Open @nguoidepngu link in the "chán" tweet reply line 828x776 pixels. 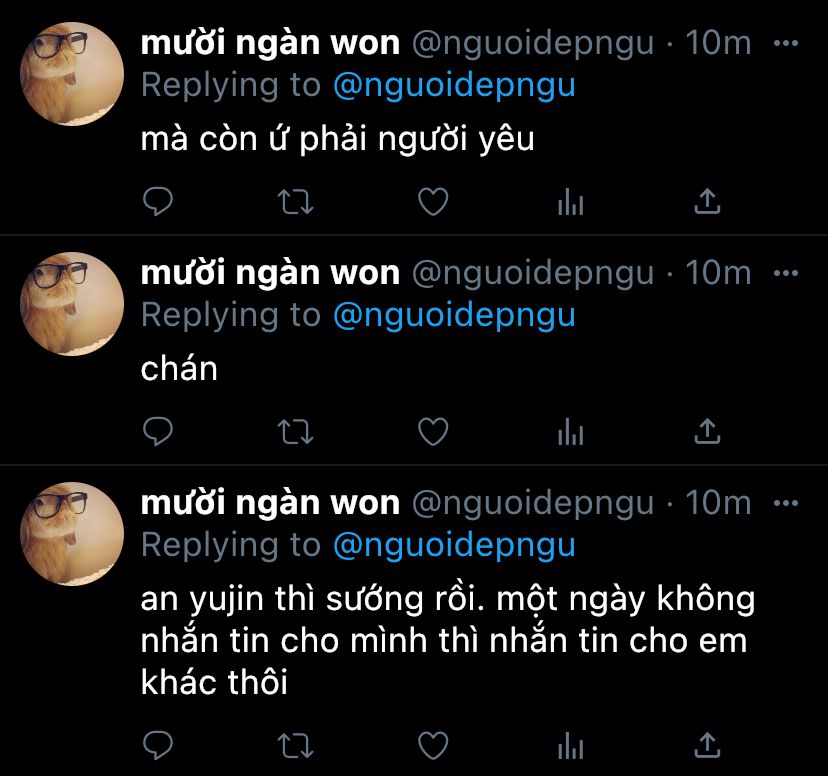pos(454,316)
